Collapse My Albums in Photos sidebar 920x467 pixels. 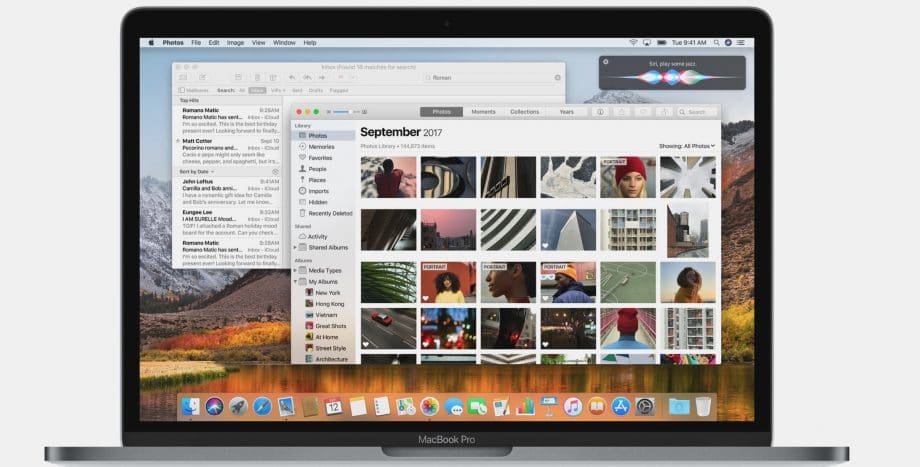[x=295, y=282]
